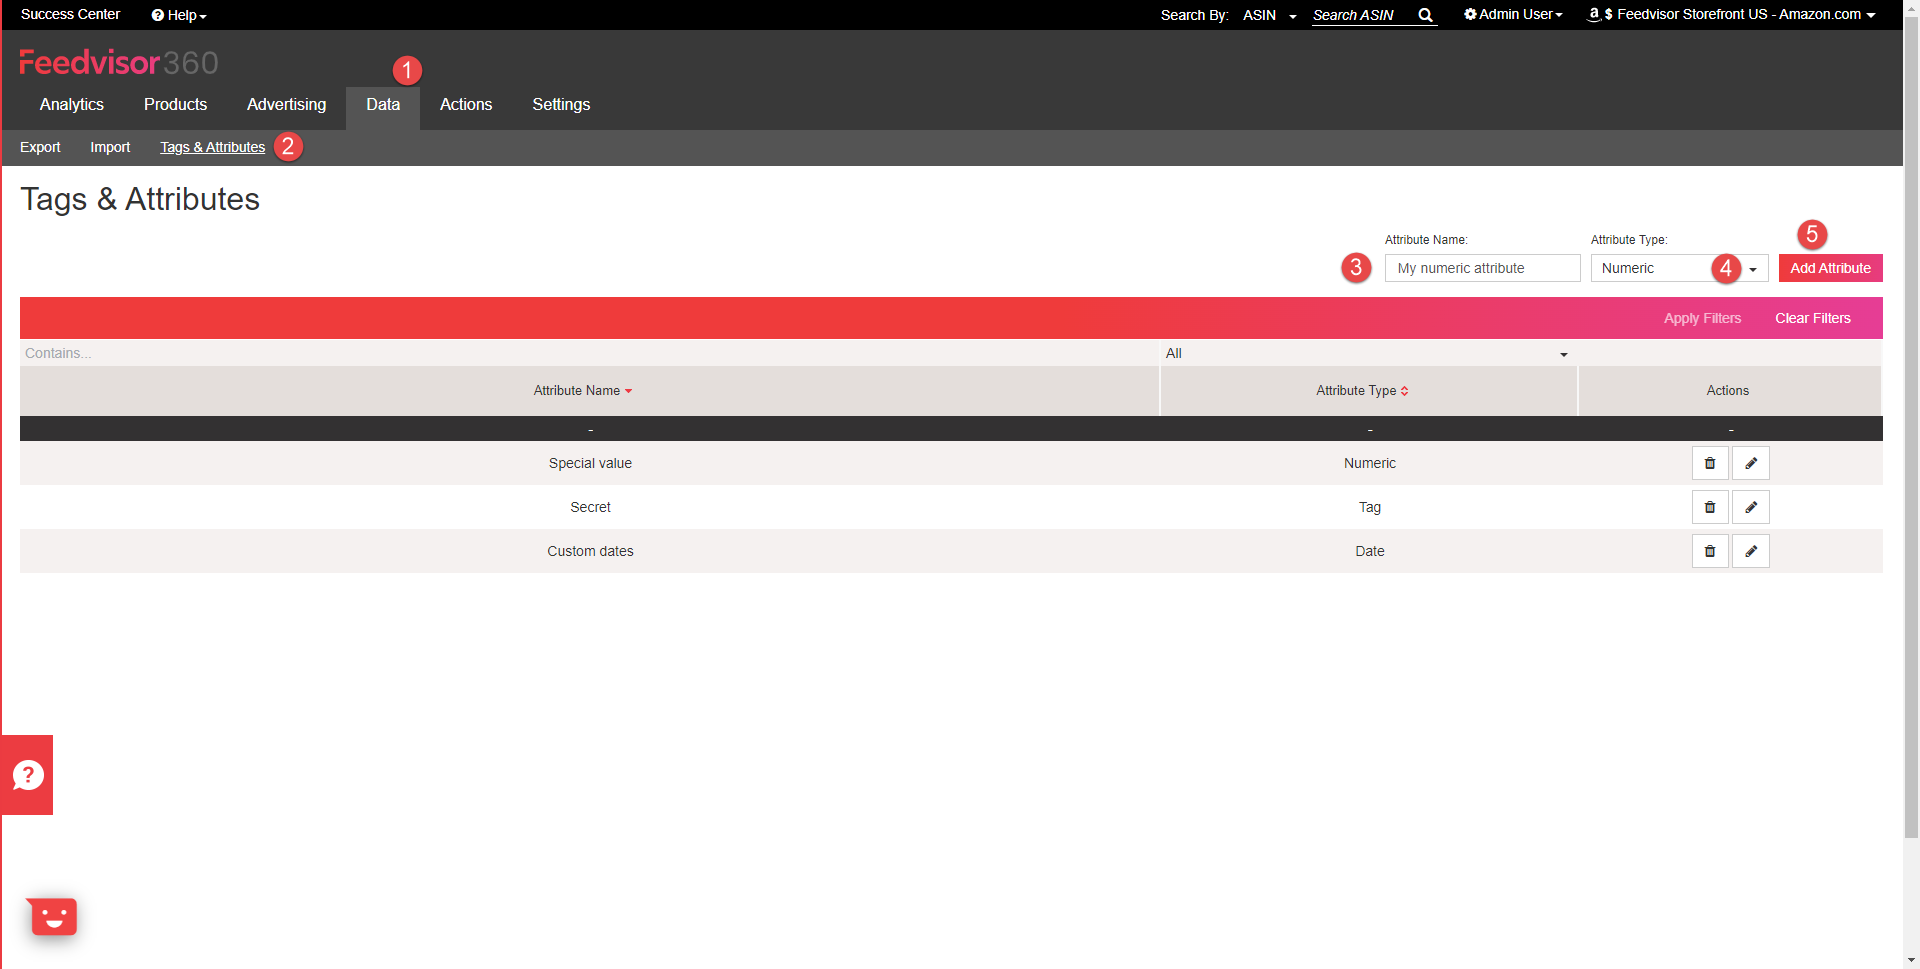Edit the Secret tag attribute

point(1751,507)
